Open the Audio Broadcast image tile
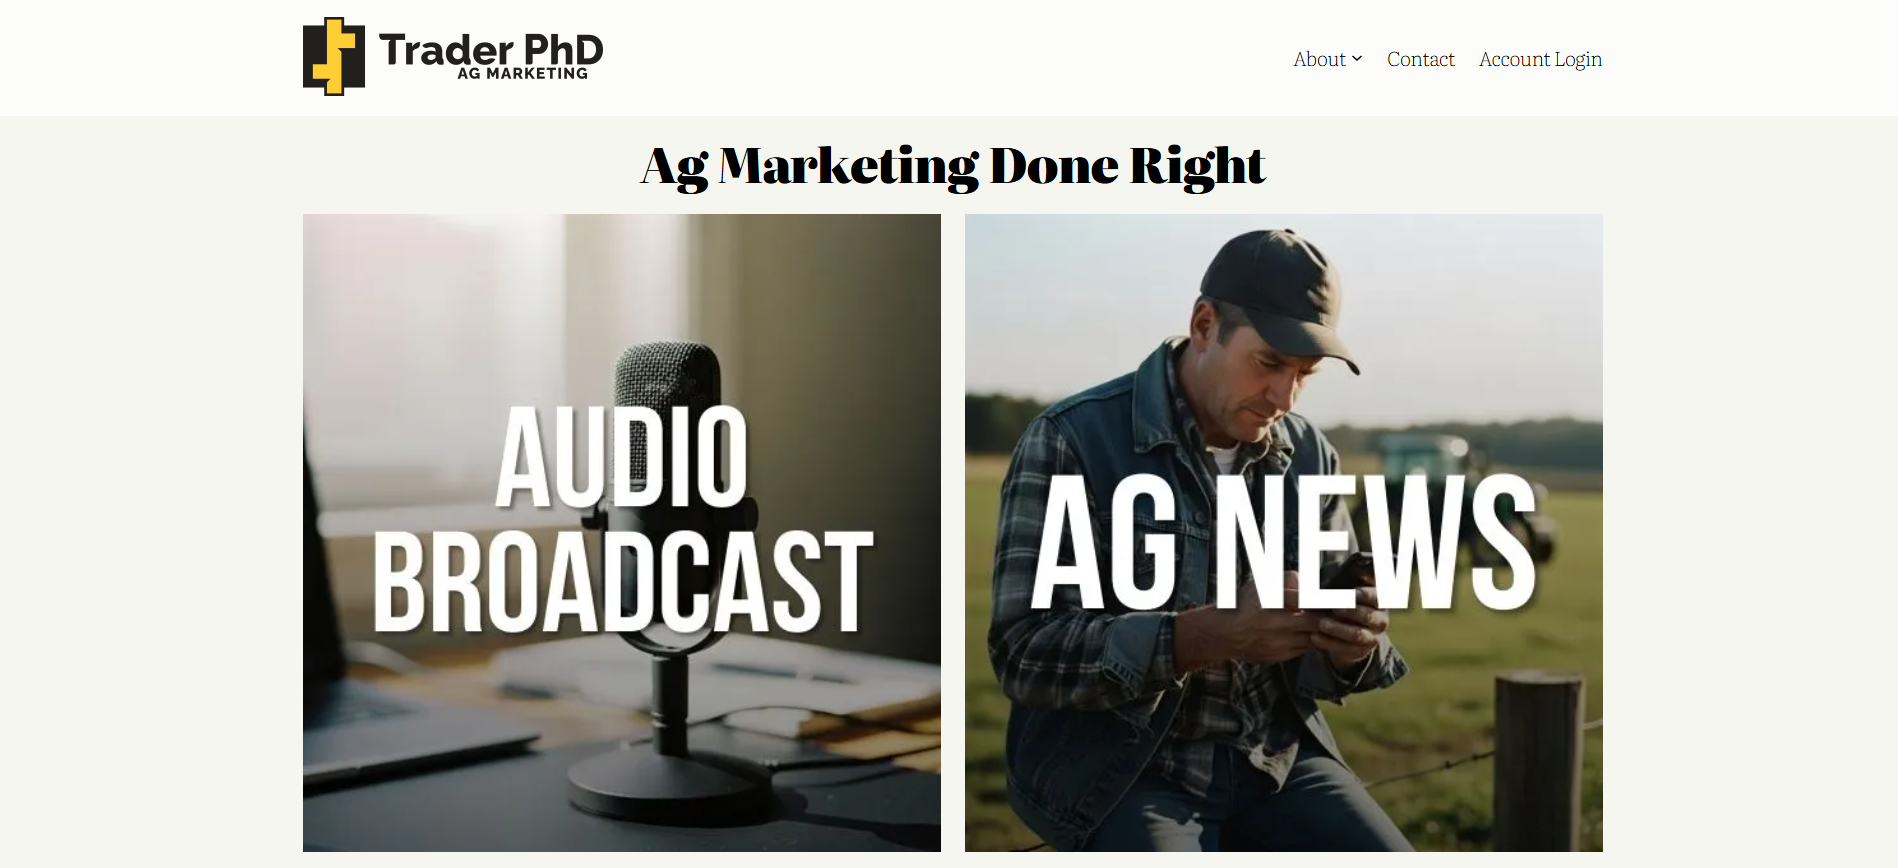This screenshot has width=1898, height=868. point(622,533)
